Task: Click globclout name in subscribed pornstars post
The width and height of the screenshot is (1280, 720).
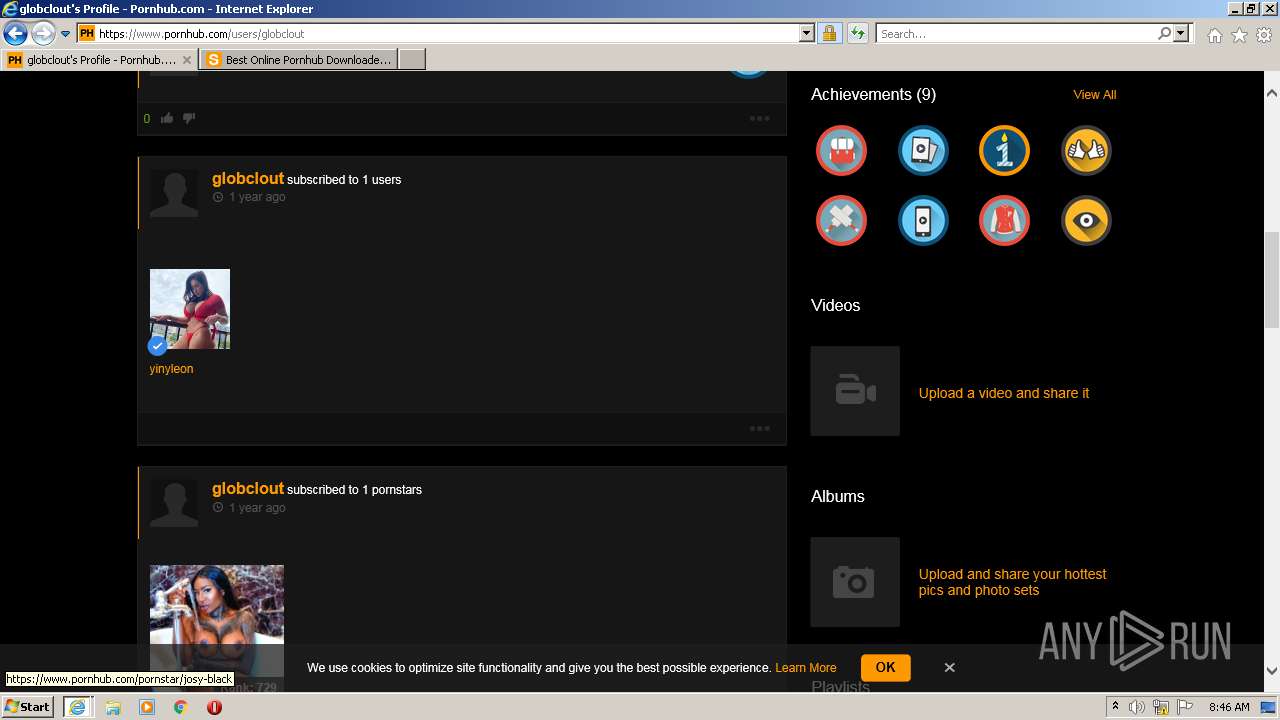Action: [x=248, y=488]
